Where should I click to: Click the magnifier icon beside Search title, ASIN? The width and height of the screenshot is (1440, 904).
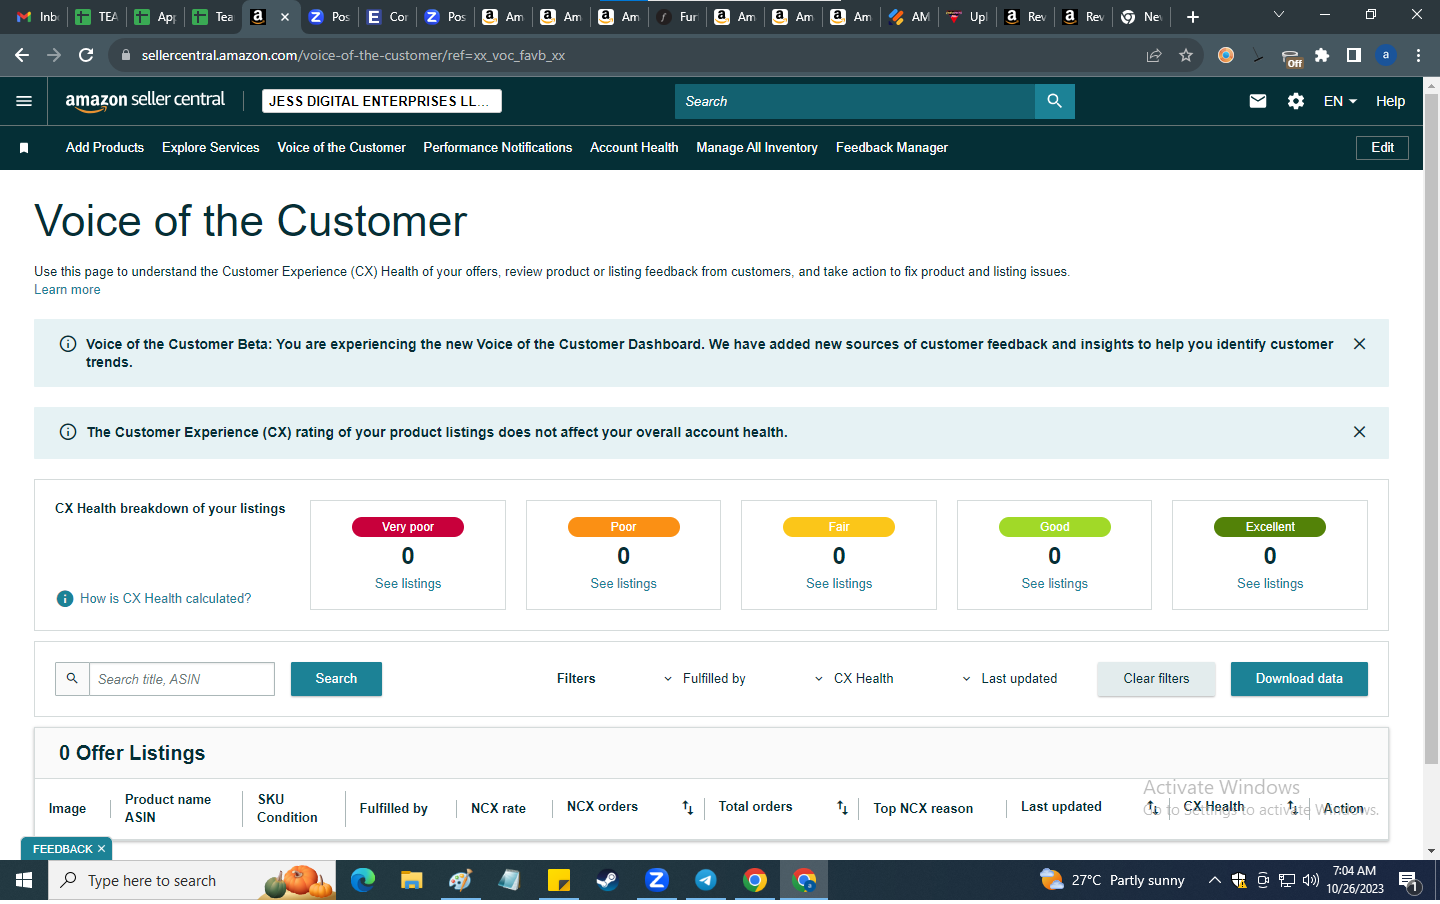(x=72, y=679)
